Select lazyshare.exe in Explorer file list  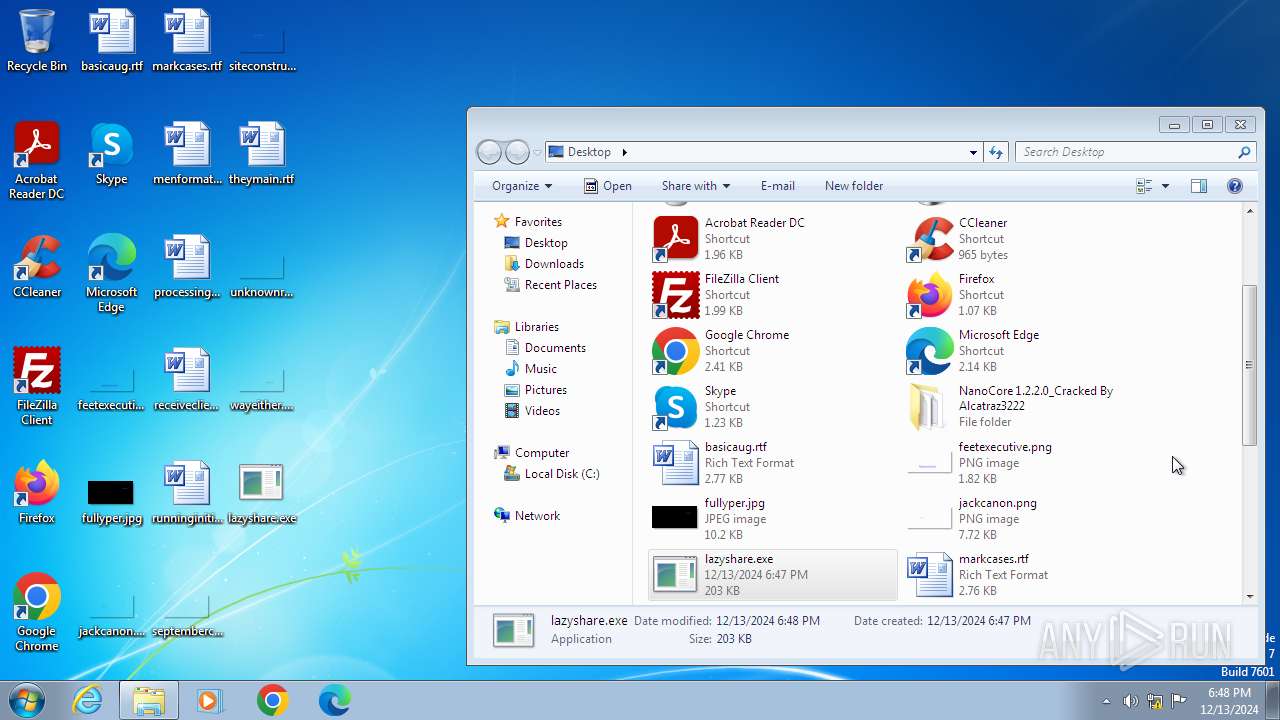point(773,575)
